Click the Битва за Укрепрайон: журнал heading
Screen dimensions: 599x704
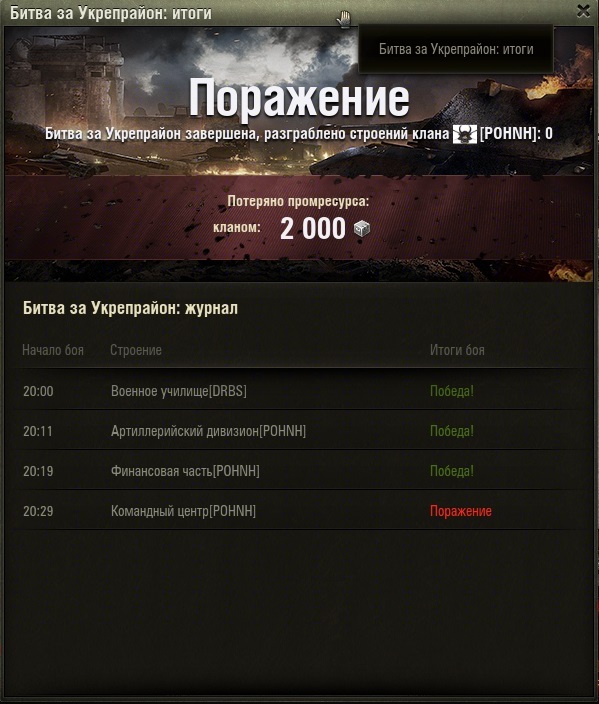coord(130,308)
